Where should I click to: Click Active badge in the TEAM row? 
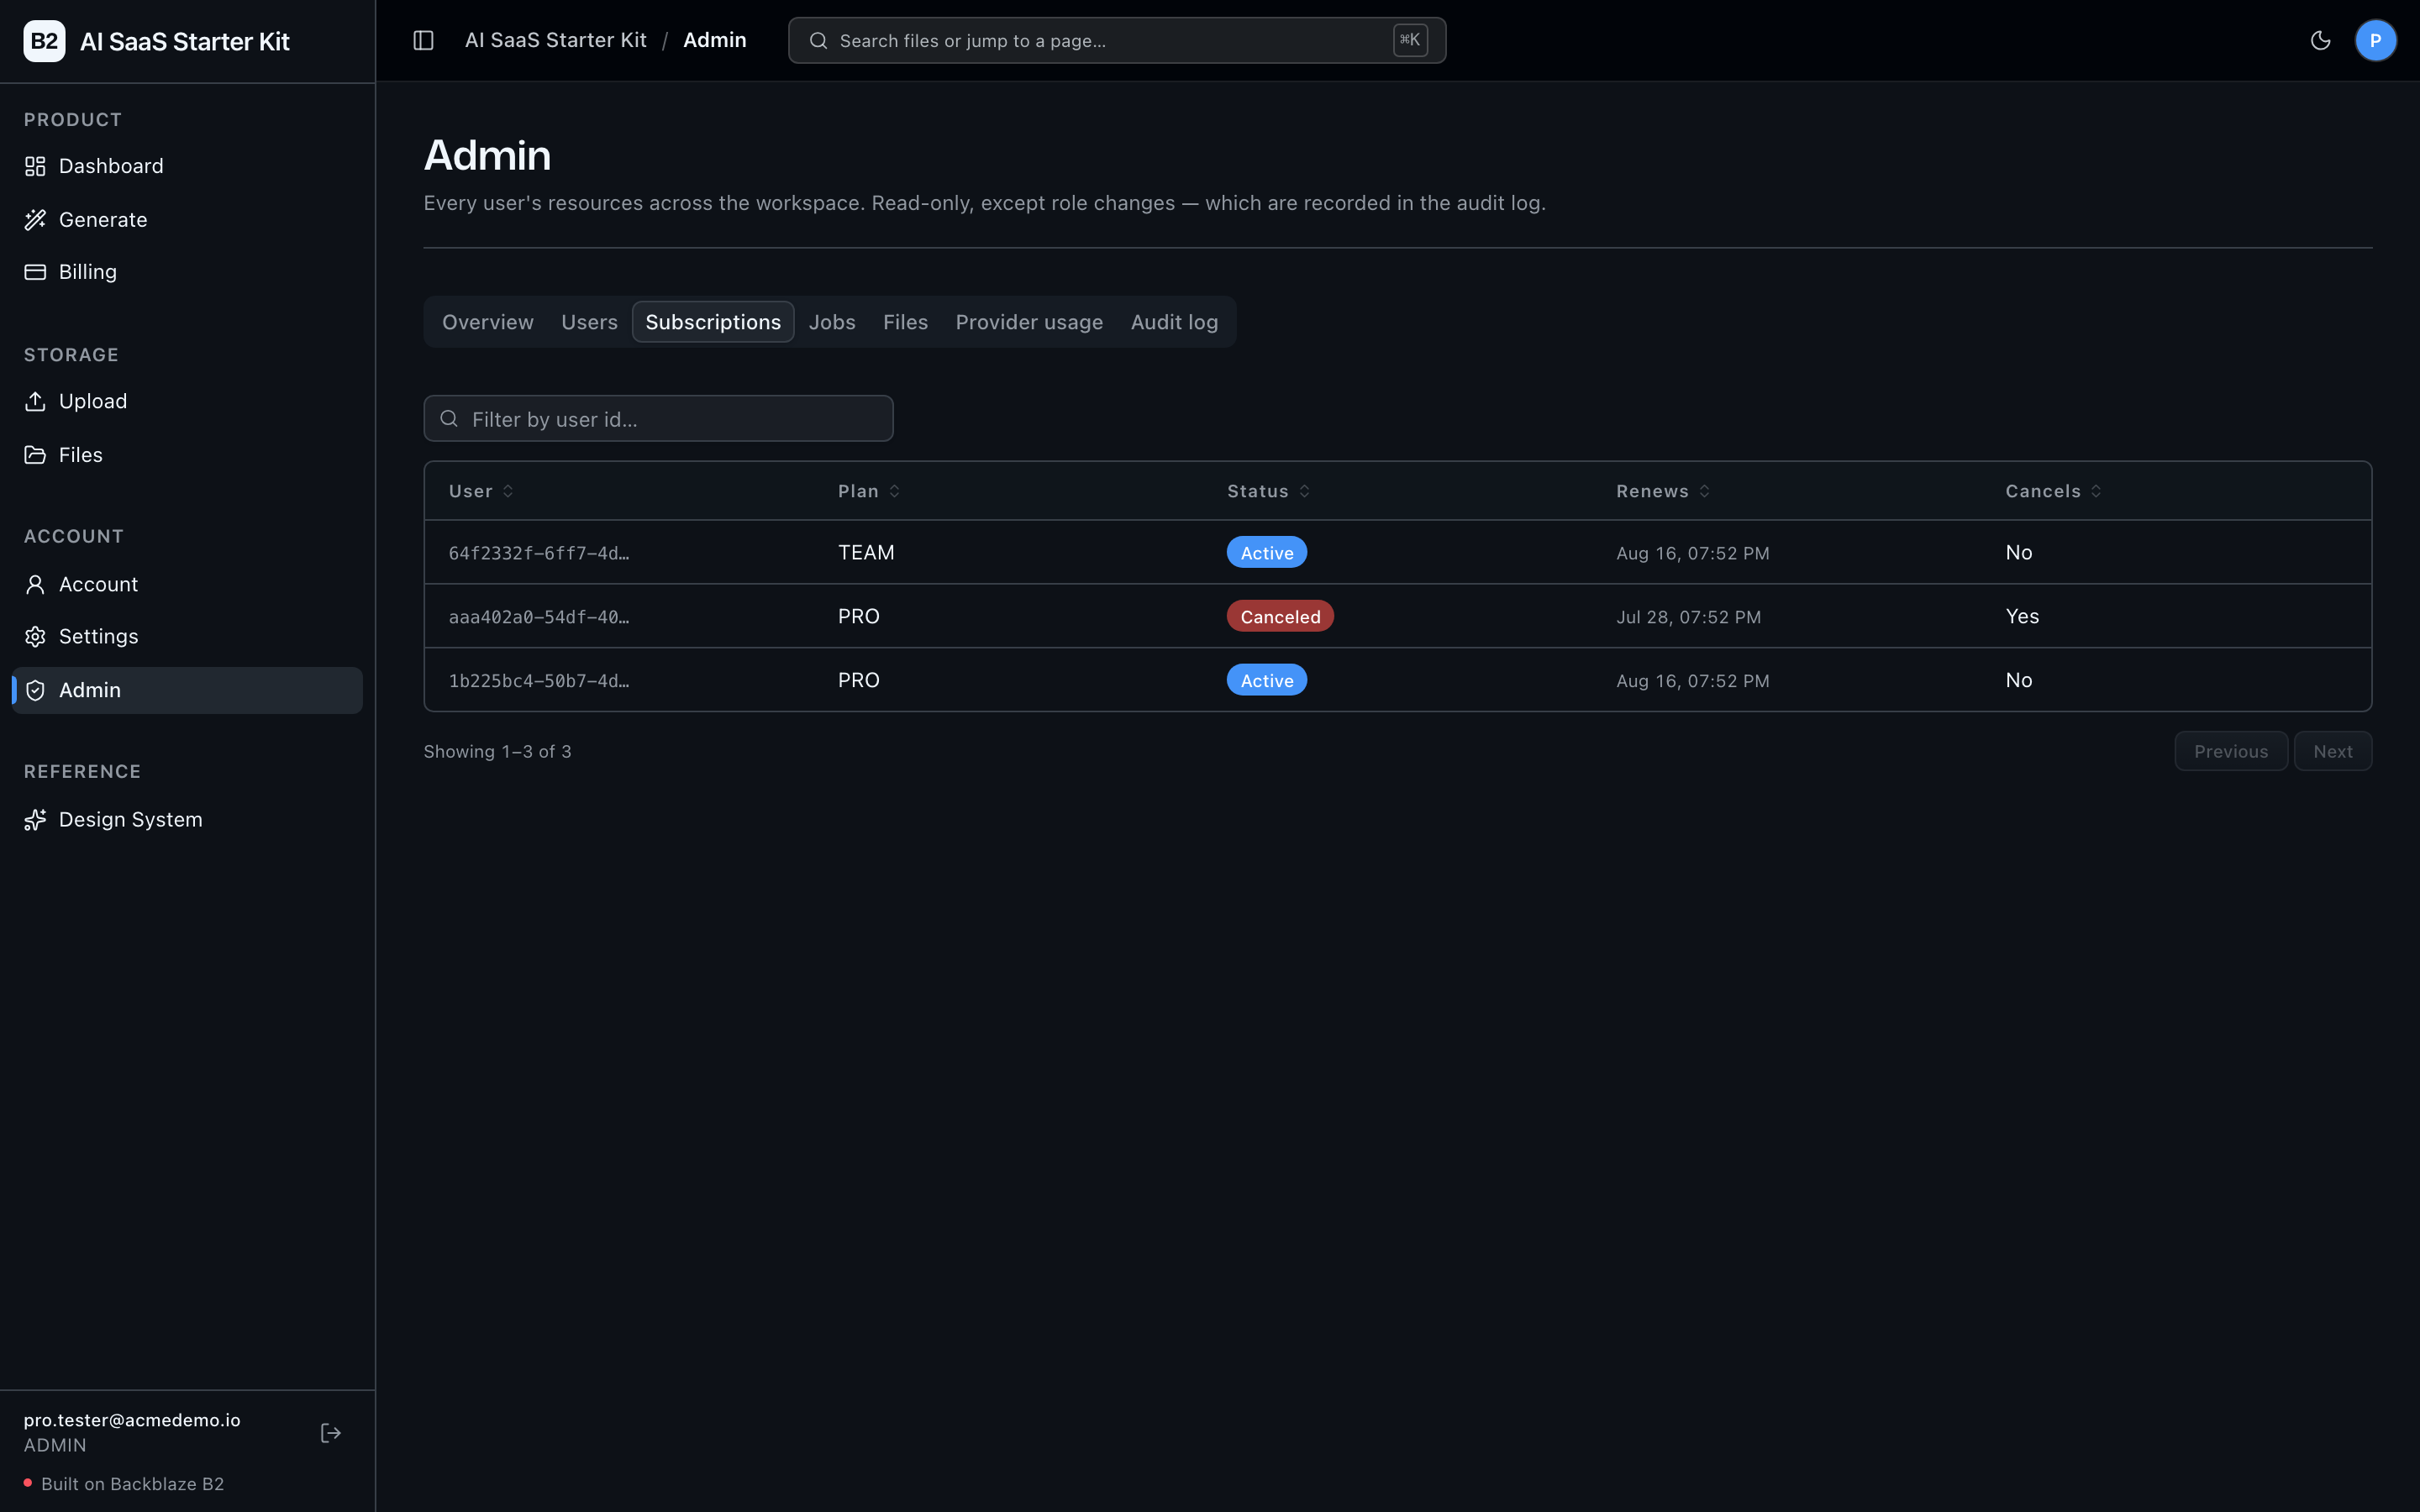pos(1267,553)
